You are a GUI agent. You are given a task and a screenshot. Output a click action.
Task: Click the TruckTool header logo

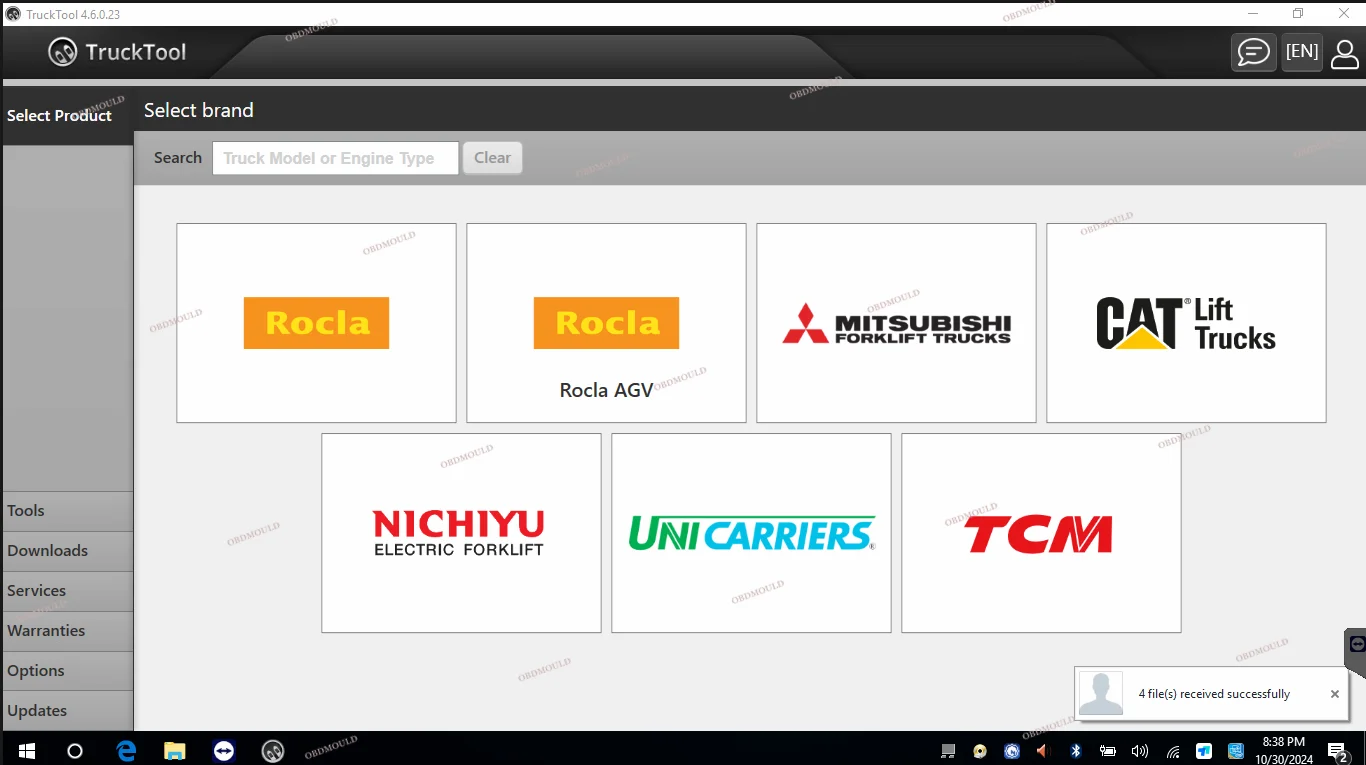[116, 51]
